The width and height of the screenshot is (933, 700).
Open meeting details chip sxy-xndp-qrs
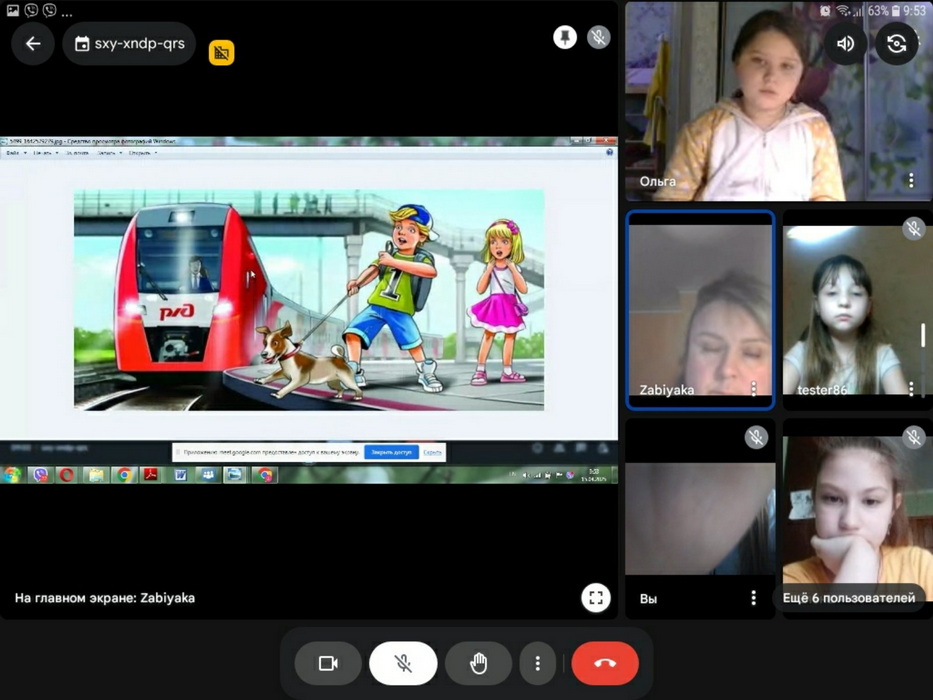point(129,43)
